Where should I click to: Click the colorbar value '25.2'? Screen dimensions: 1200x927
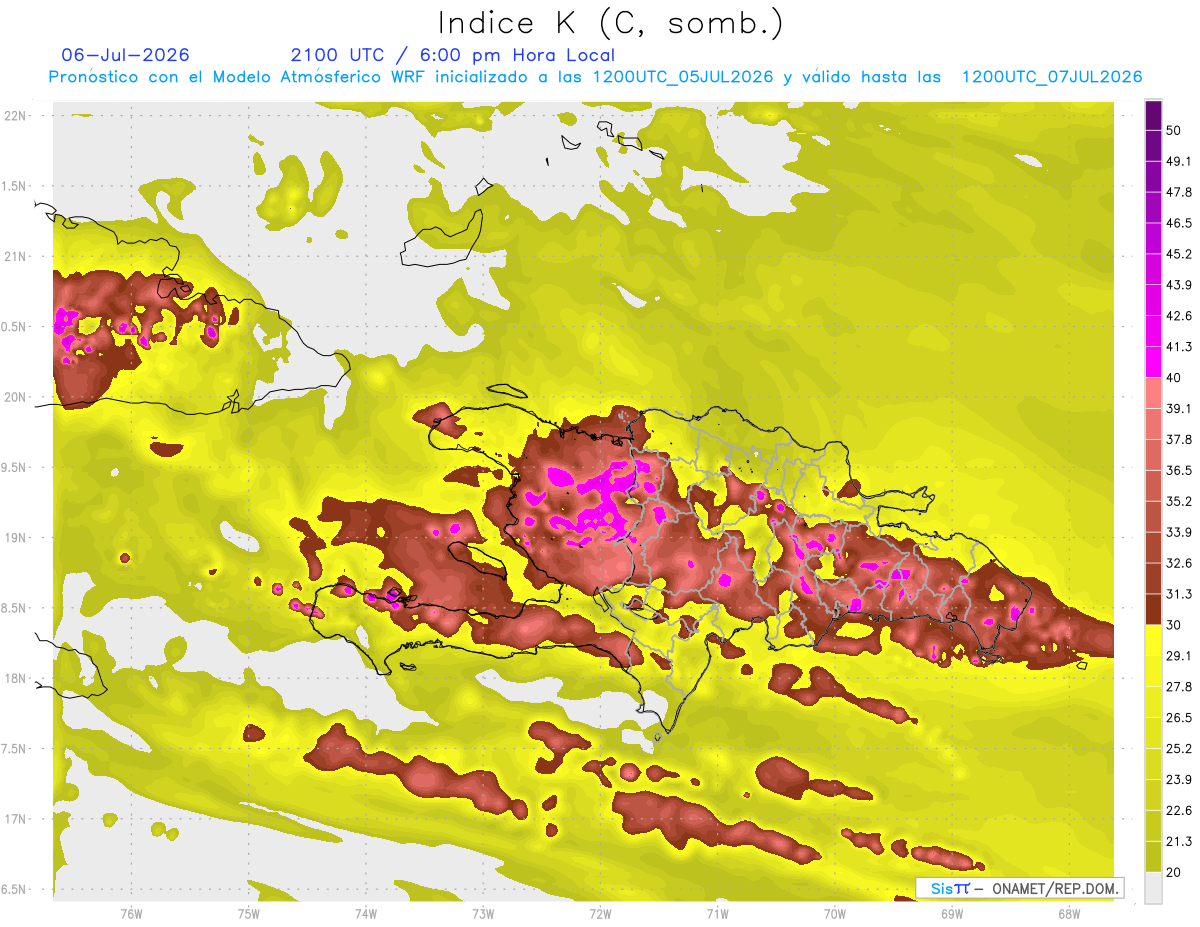[x=1179, y=749]
